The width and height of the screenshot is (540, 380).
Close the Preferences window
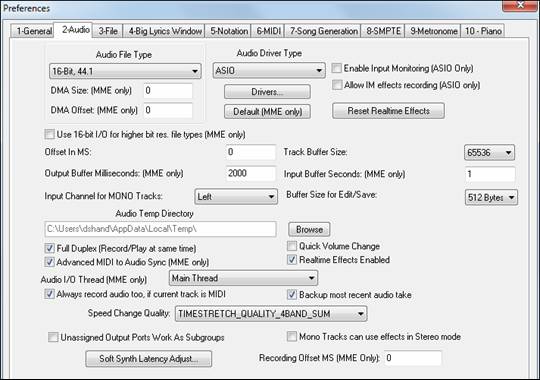(520, 6)
